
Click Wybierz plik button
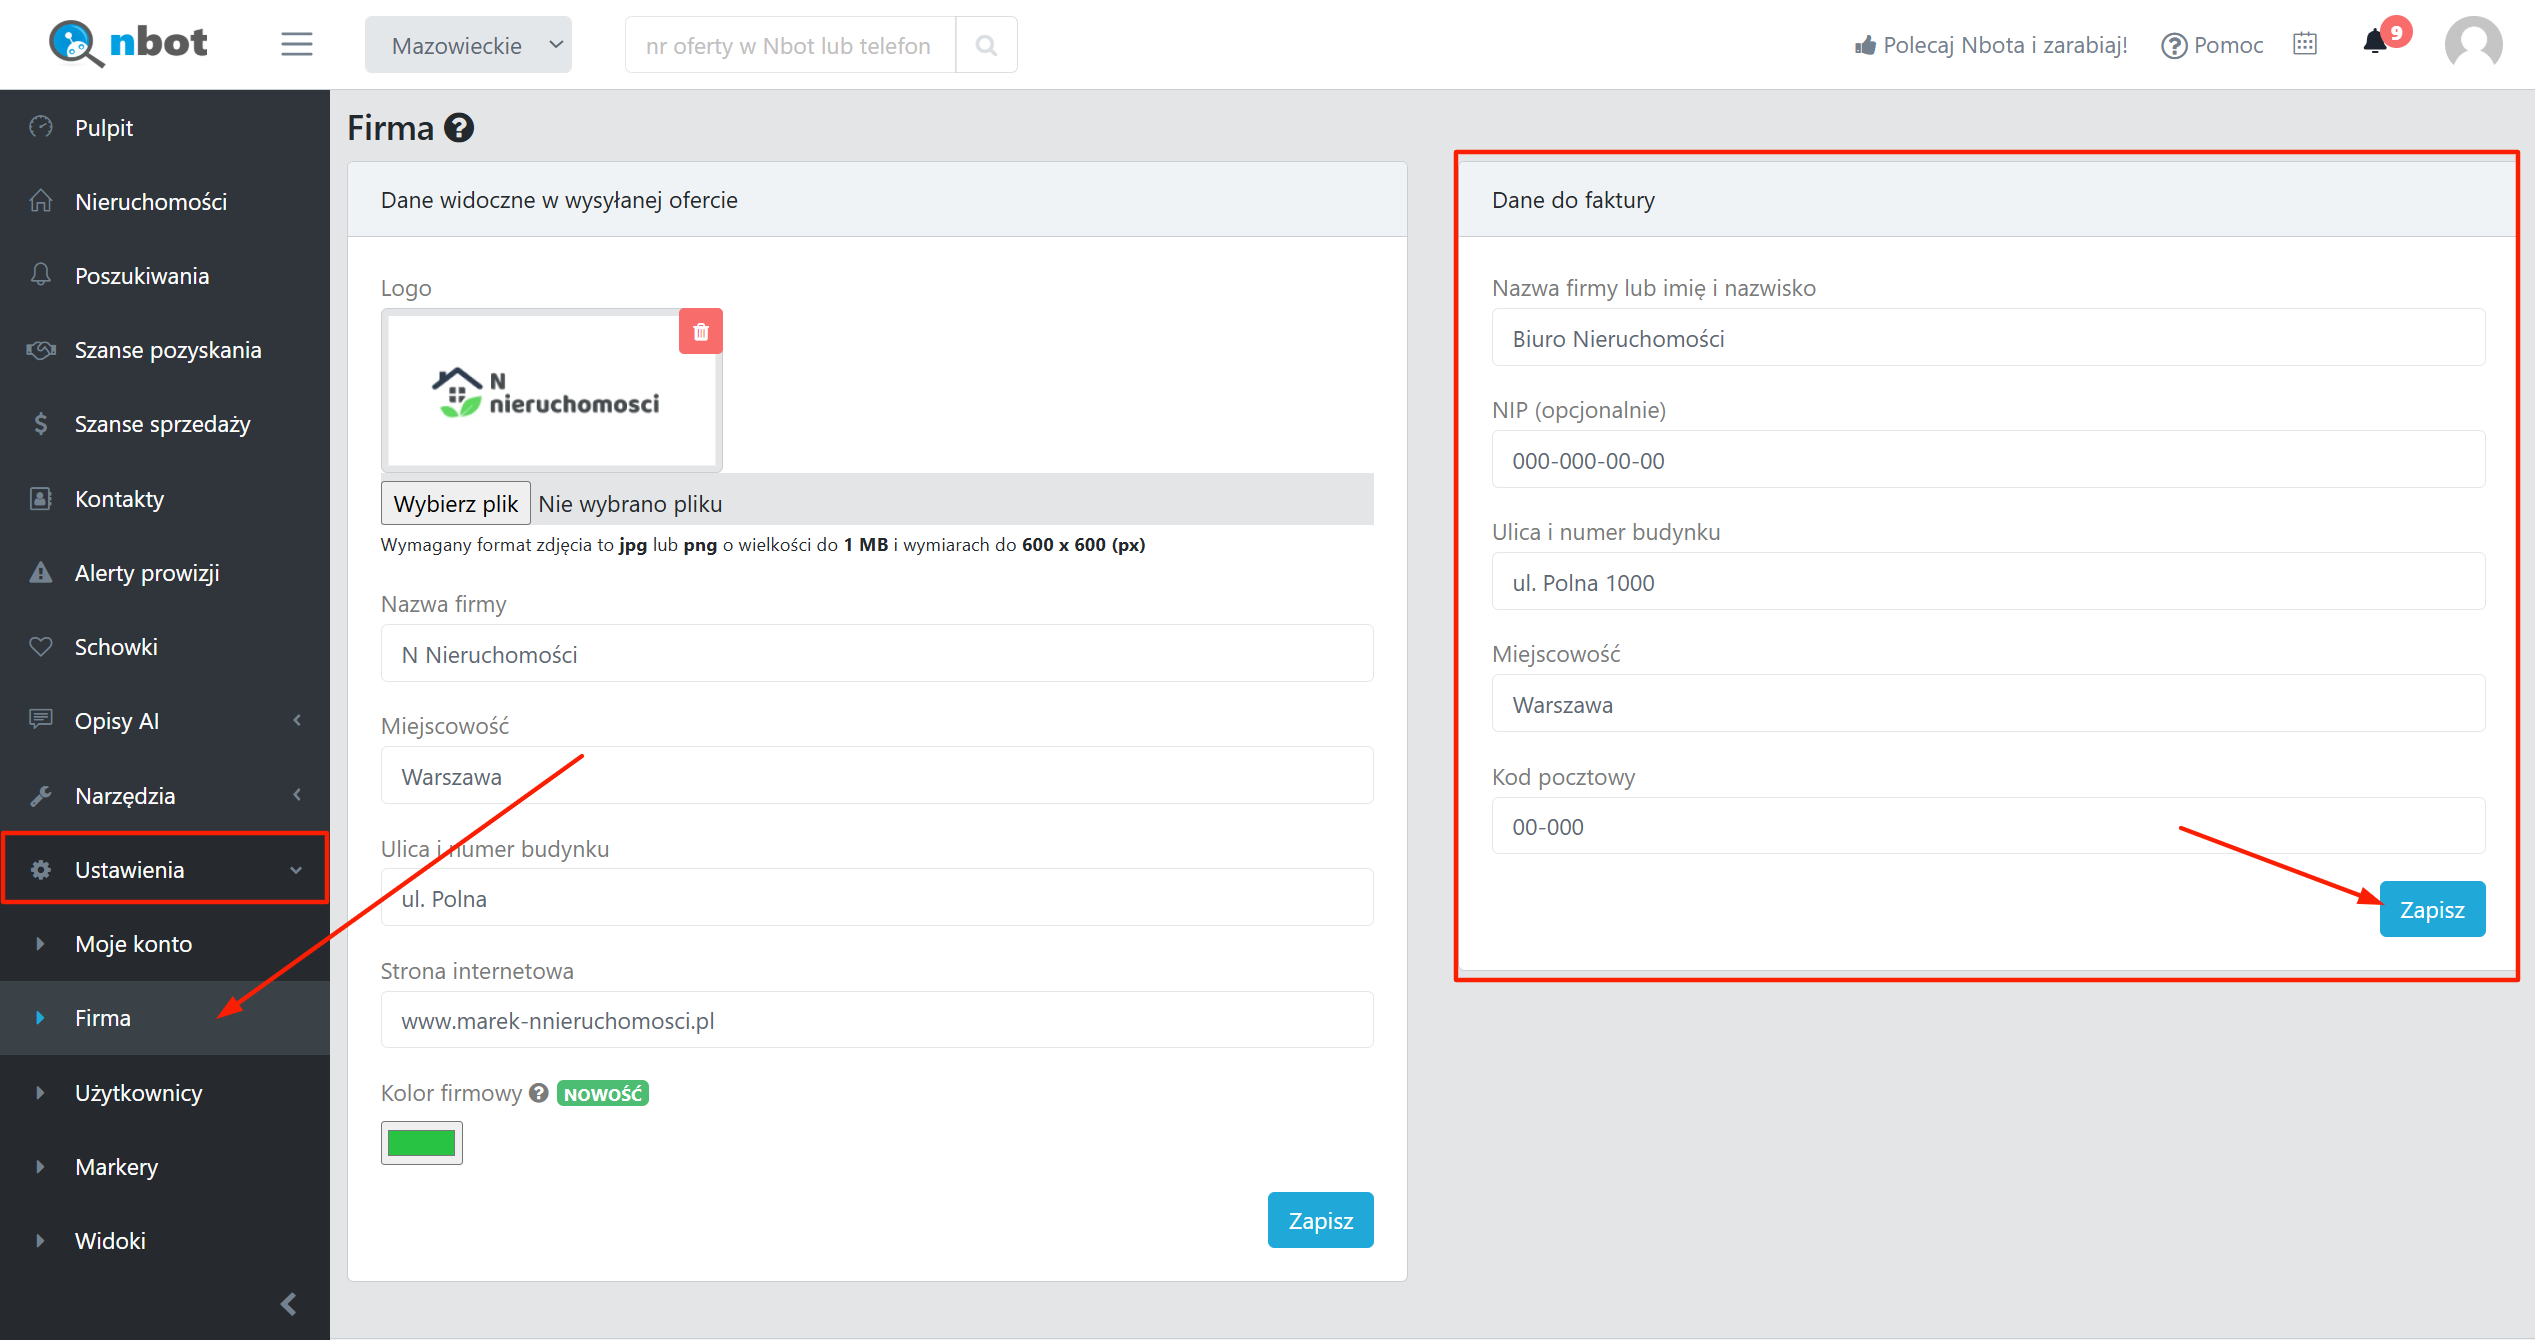coord(456,504)
